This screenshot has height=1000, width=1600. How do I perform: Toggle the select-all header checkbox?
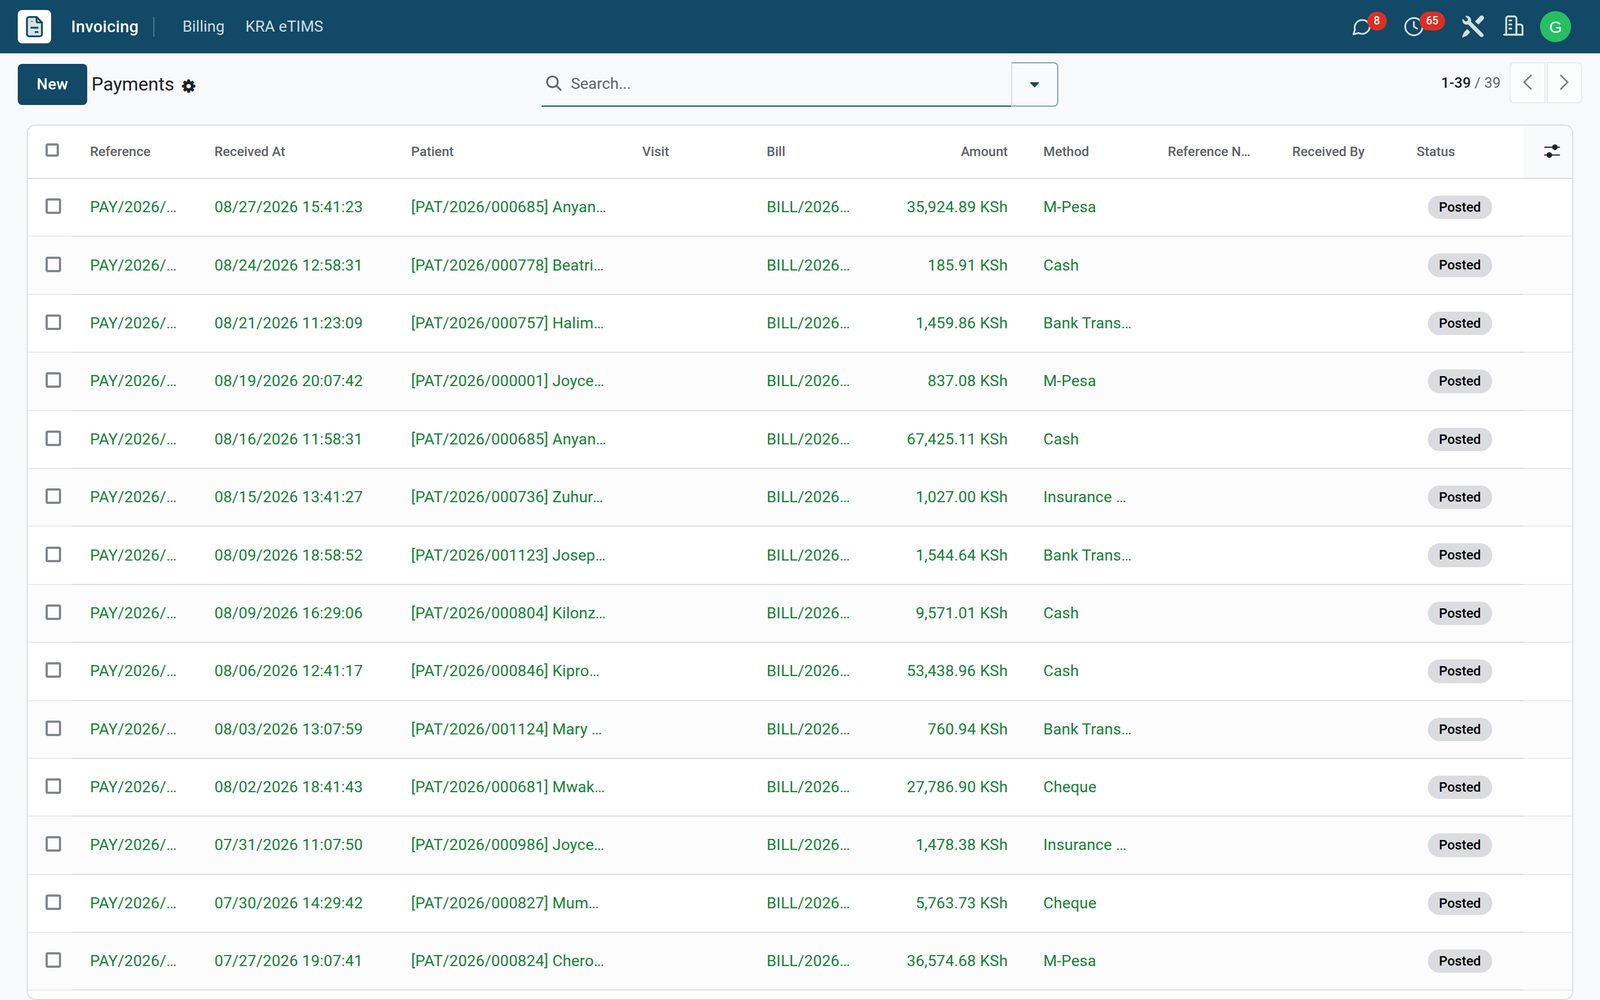tap(53, 151)
